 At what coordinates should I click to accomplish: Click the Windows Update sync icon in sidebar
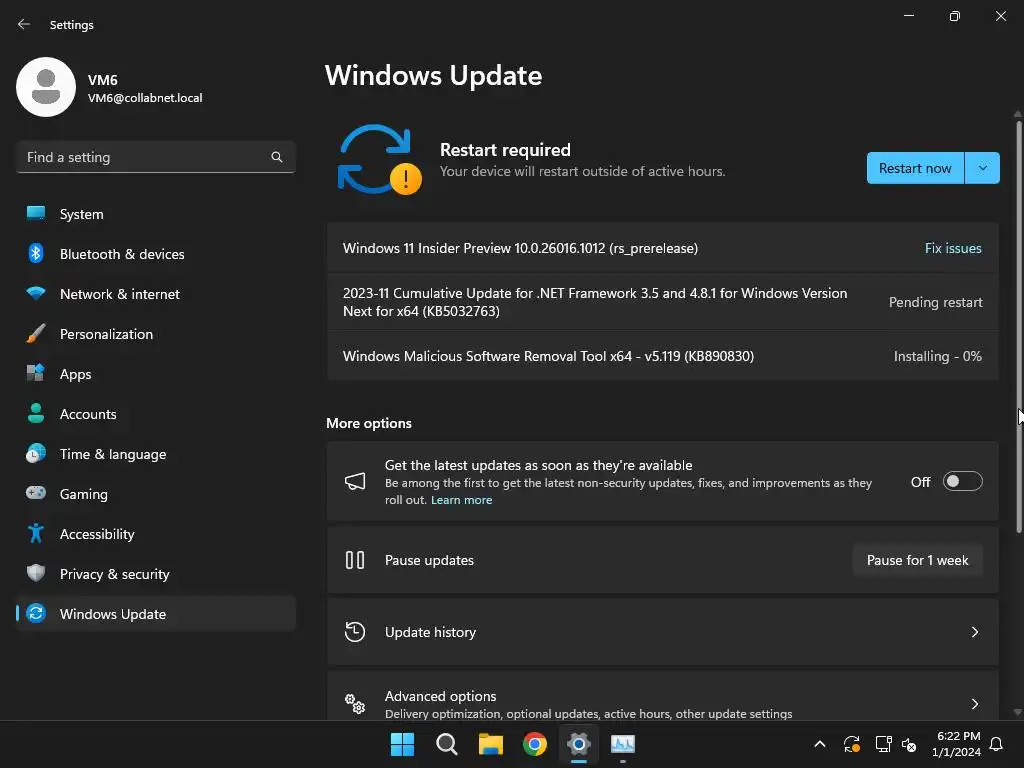point(36,613)
